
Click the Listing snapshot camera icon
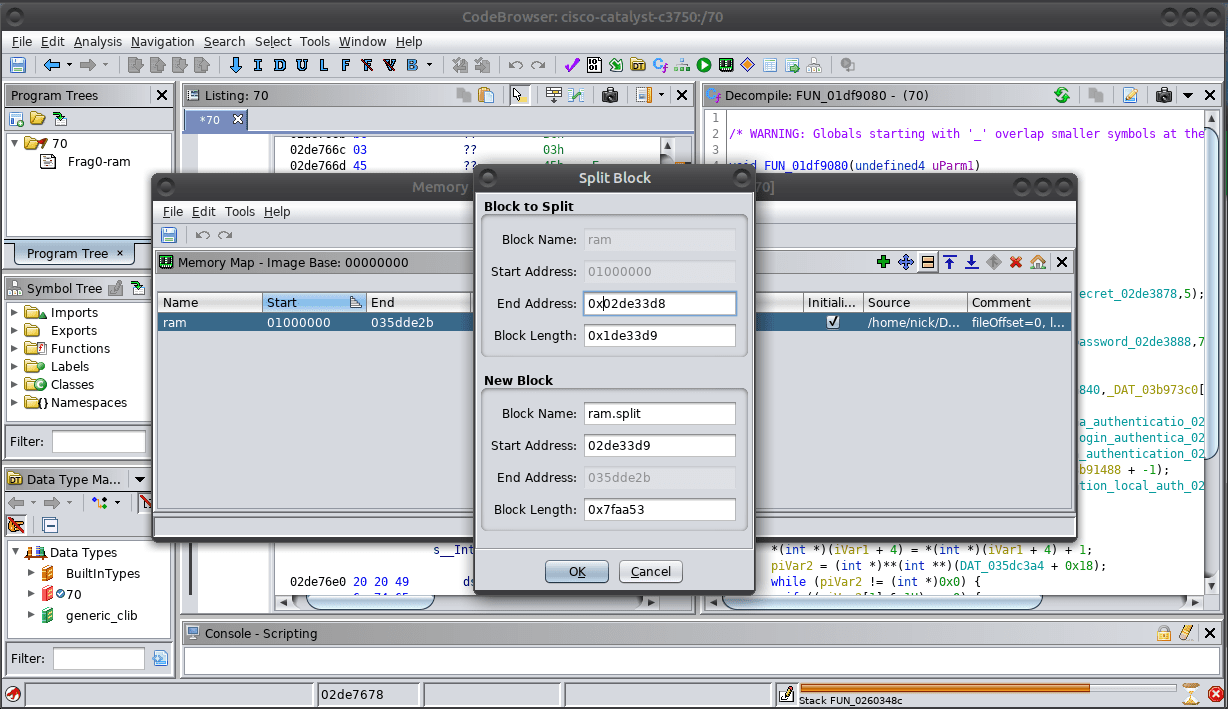click(x=609, y=95)
